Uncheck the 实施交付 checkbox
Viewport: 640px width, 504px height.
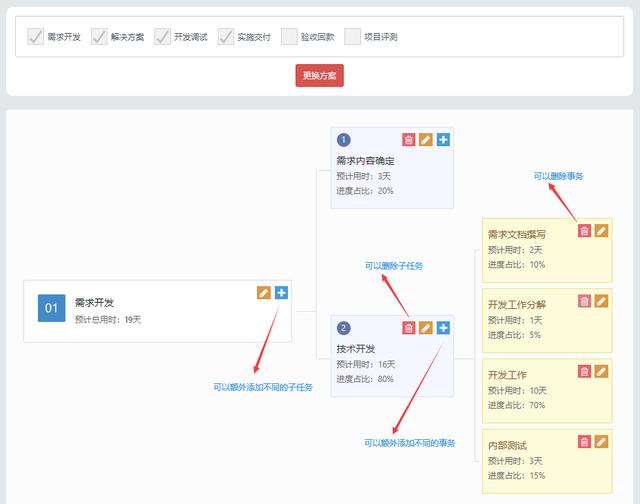click(226, 37)
